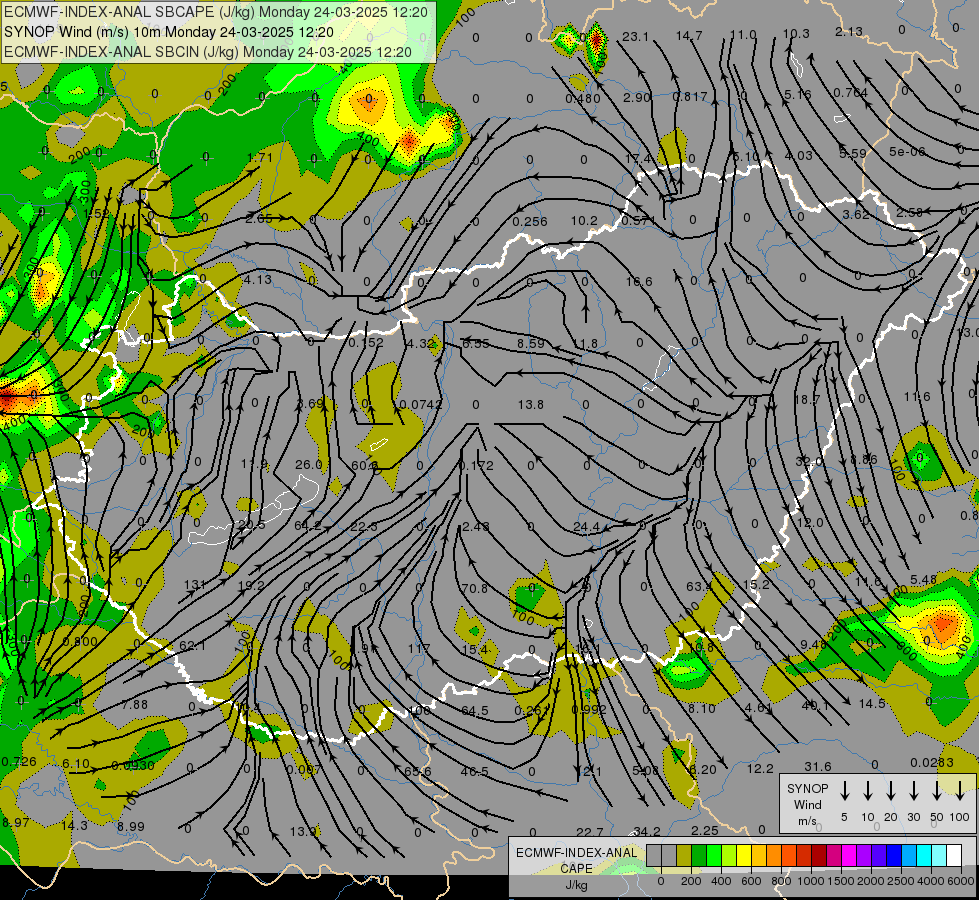Image resolution: width=979 pixels, height=900 pixels.
Task: Click the map value 32.0
Action: (x=809, y=462)
